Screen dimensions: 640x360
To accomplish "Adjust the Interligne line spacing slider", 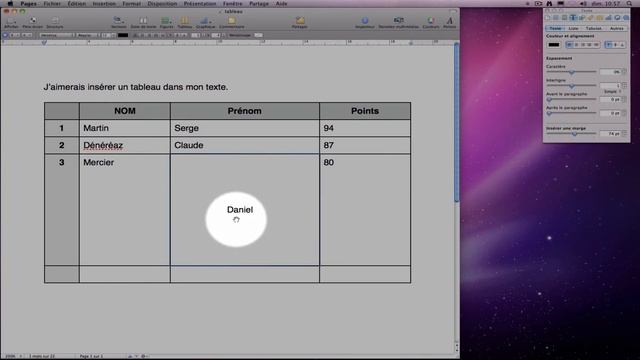I will [x=571, y=86].
